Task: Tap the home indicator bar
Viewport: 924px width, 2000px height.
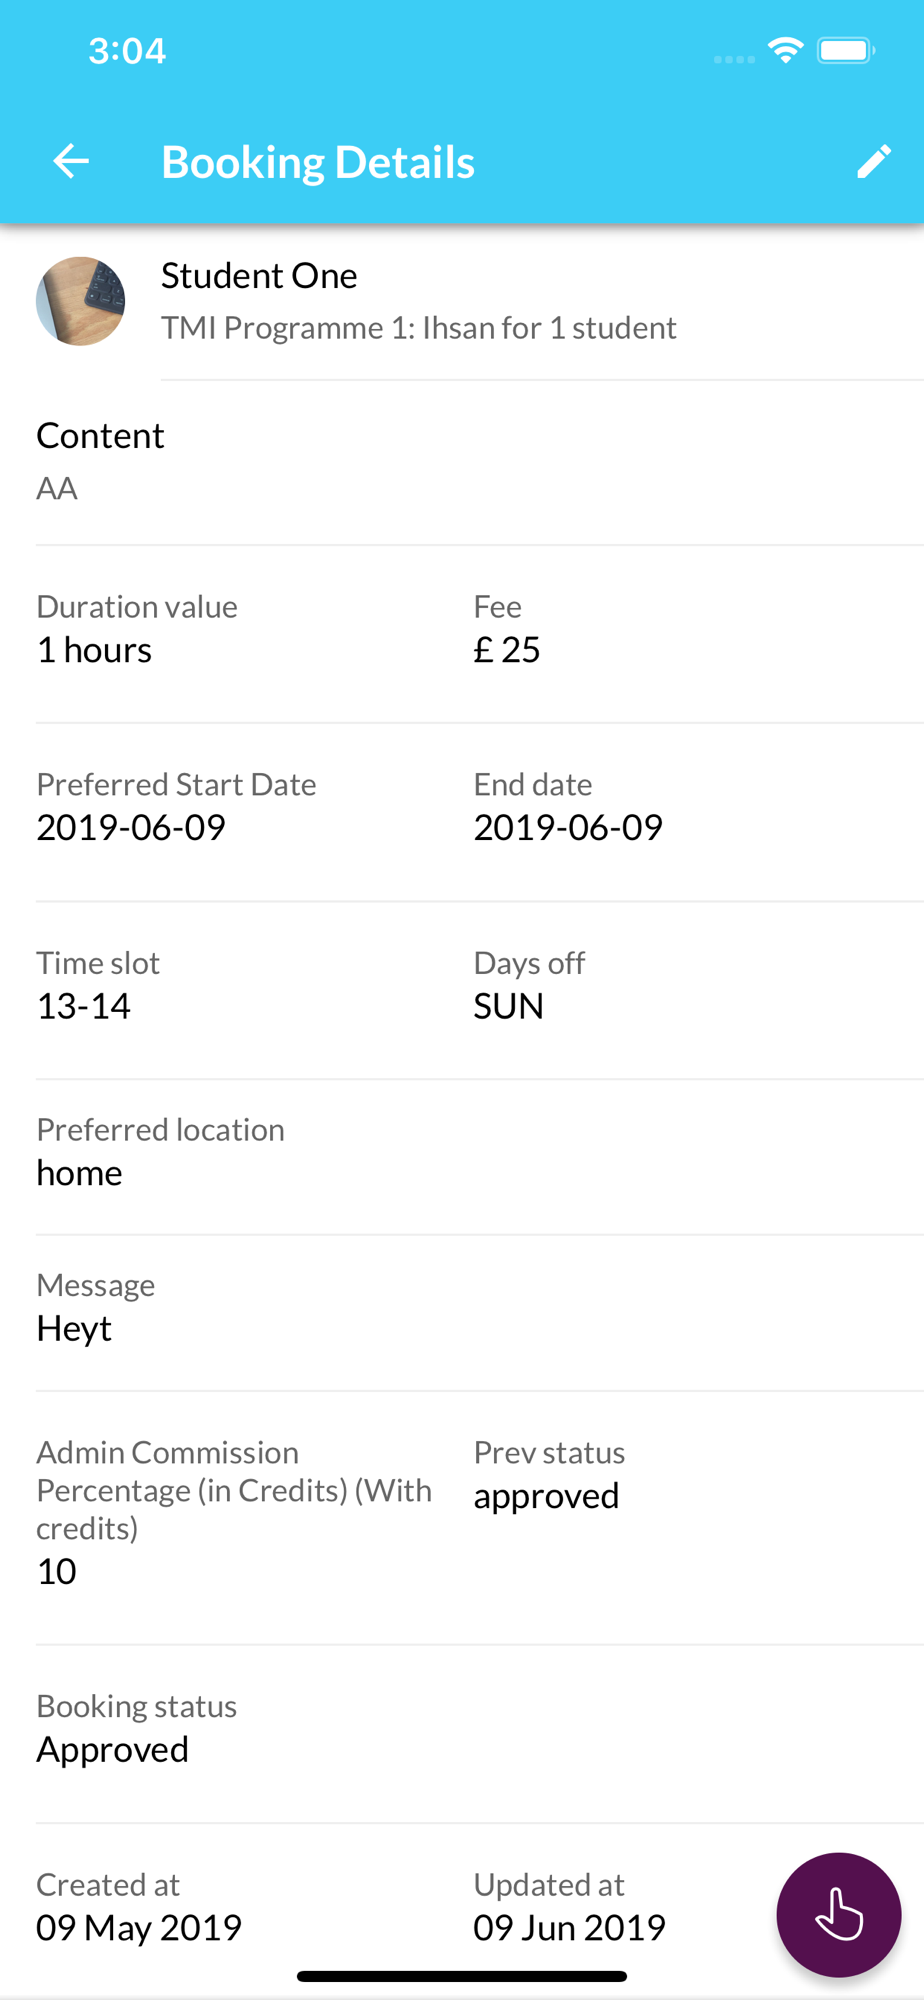Action: point(462,1976)
